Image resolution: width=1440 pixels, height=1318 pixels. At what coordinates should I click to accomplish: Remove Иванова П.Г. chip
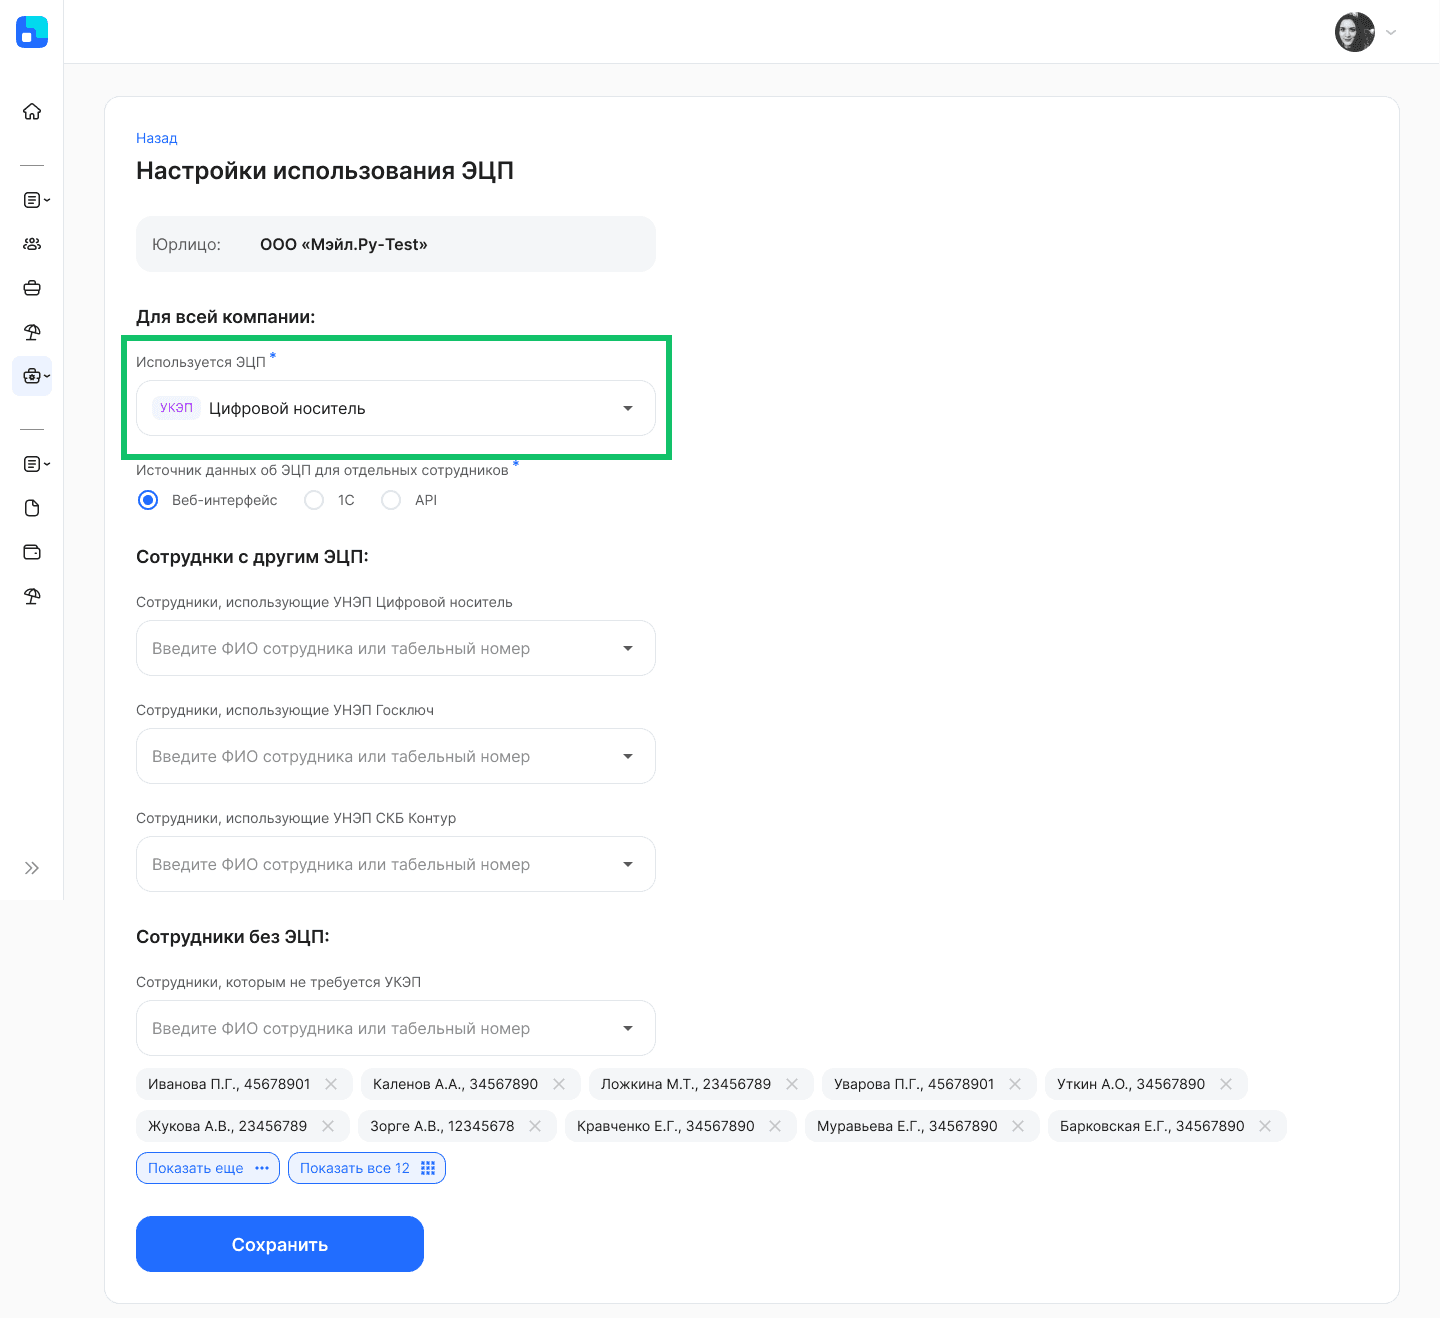coord(331,1084)
